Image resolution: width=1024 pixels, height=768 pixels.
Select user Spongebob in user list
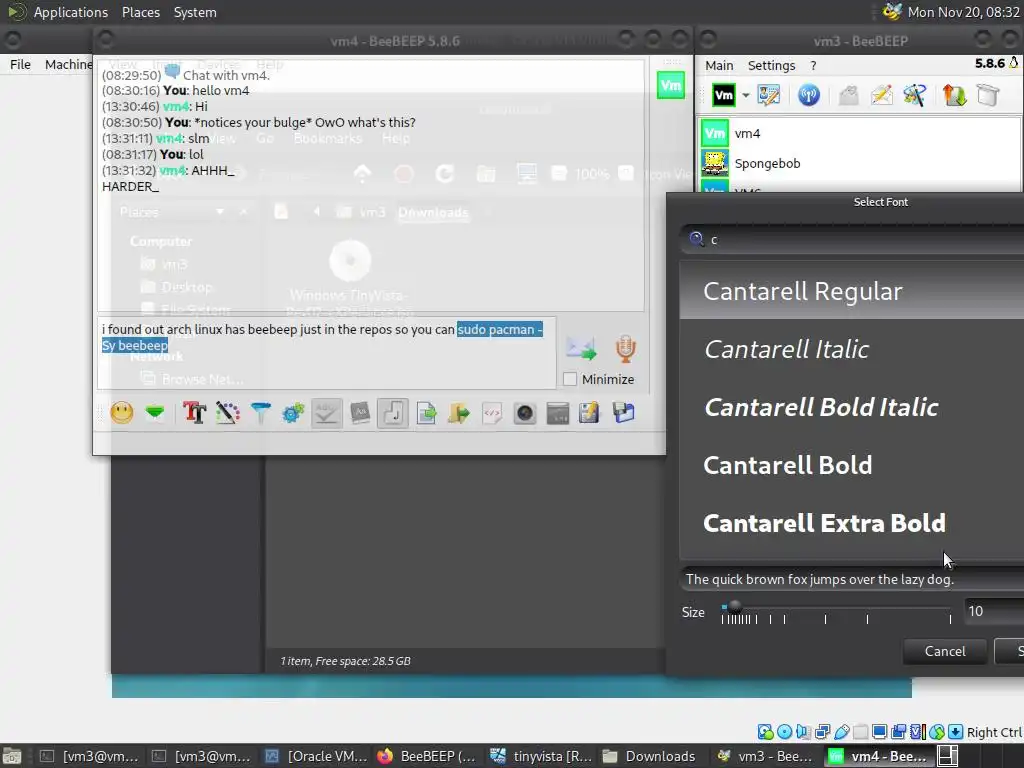click(860, 163)
